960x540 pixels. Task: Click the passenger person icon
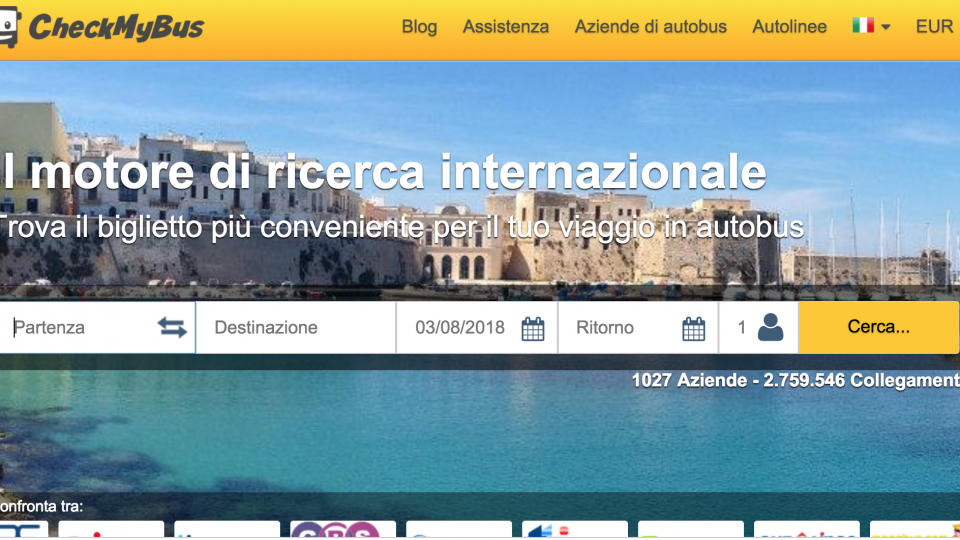point(770,328)
